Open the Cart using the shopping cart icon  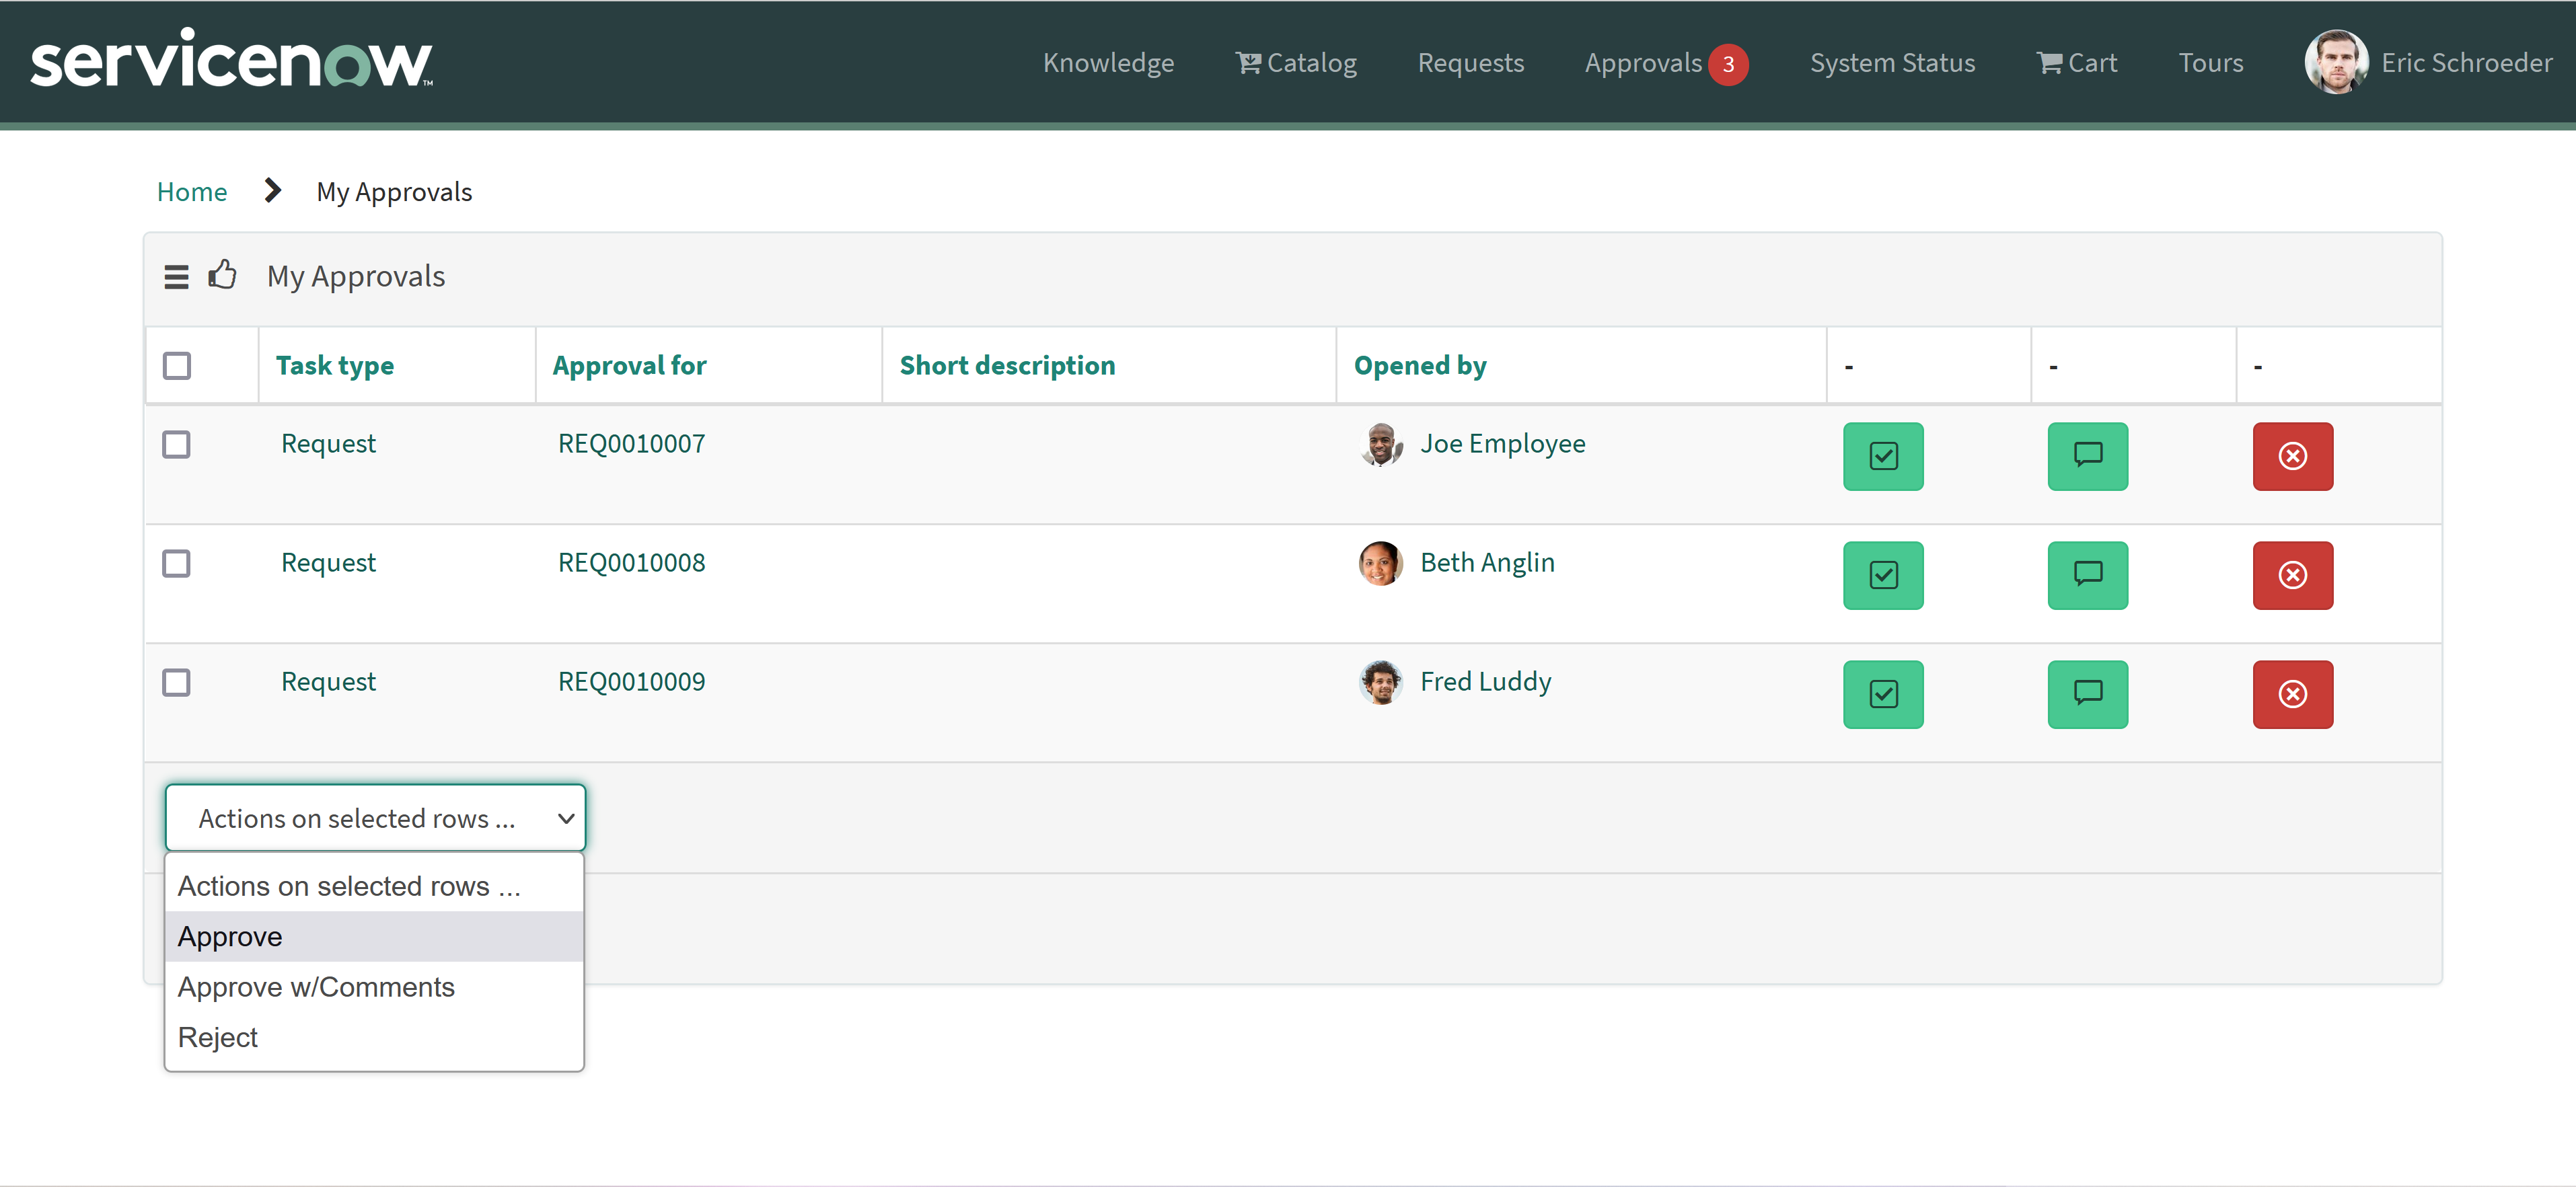point(2077,62)
